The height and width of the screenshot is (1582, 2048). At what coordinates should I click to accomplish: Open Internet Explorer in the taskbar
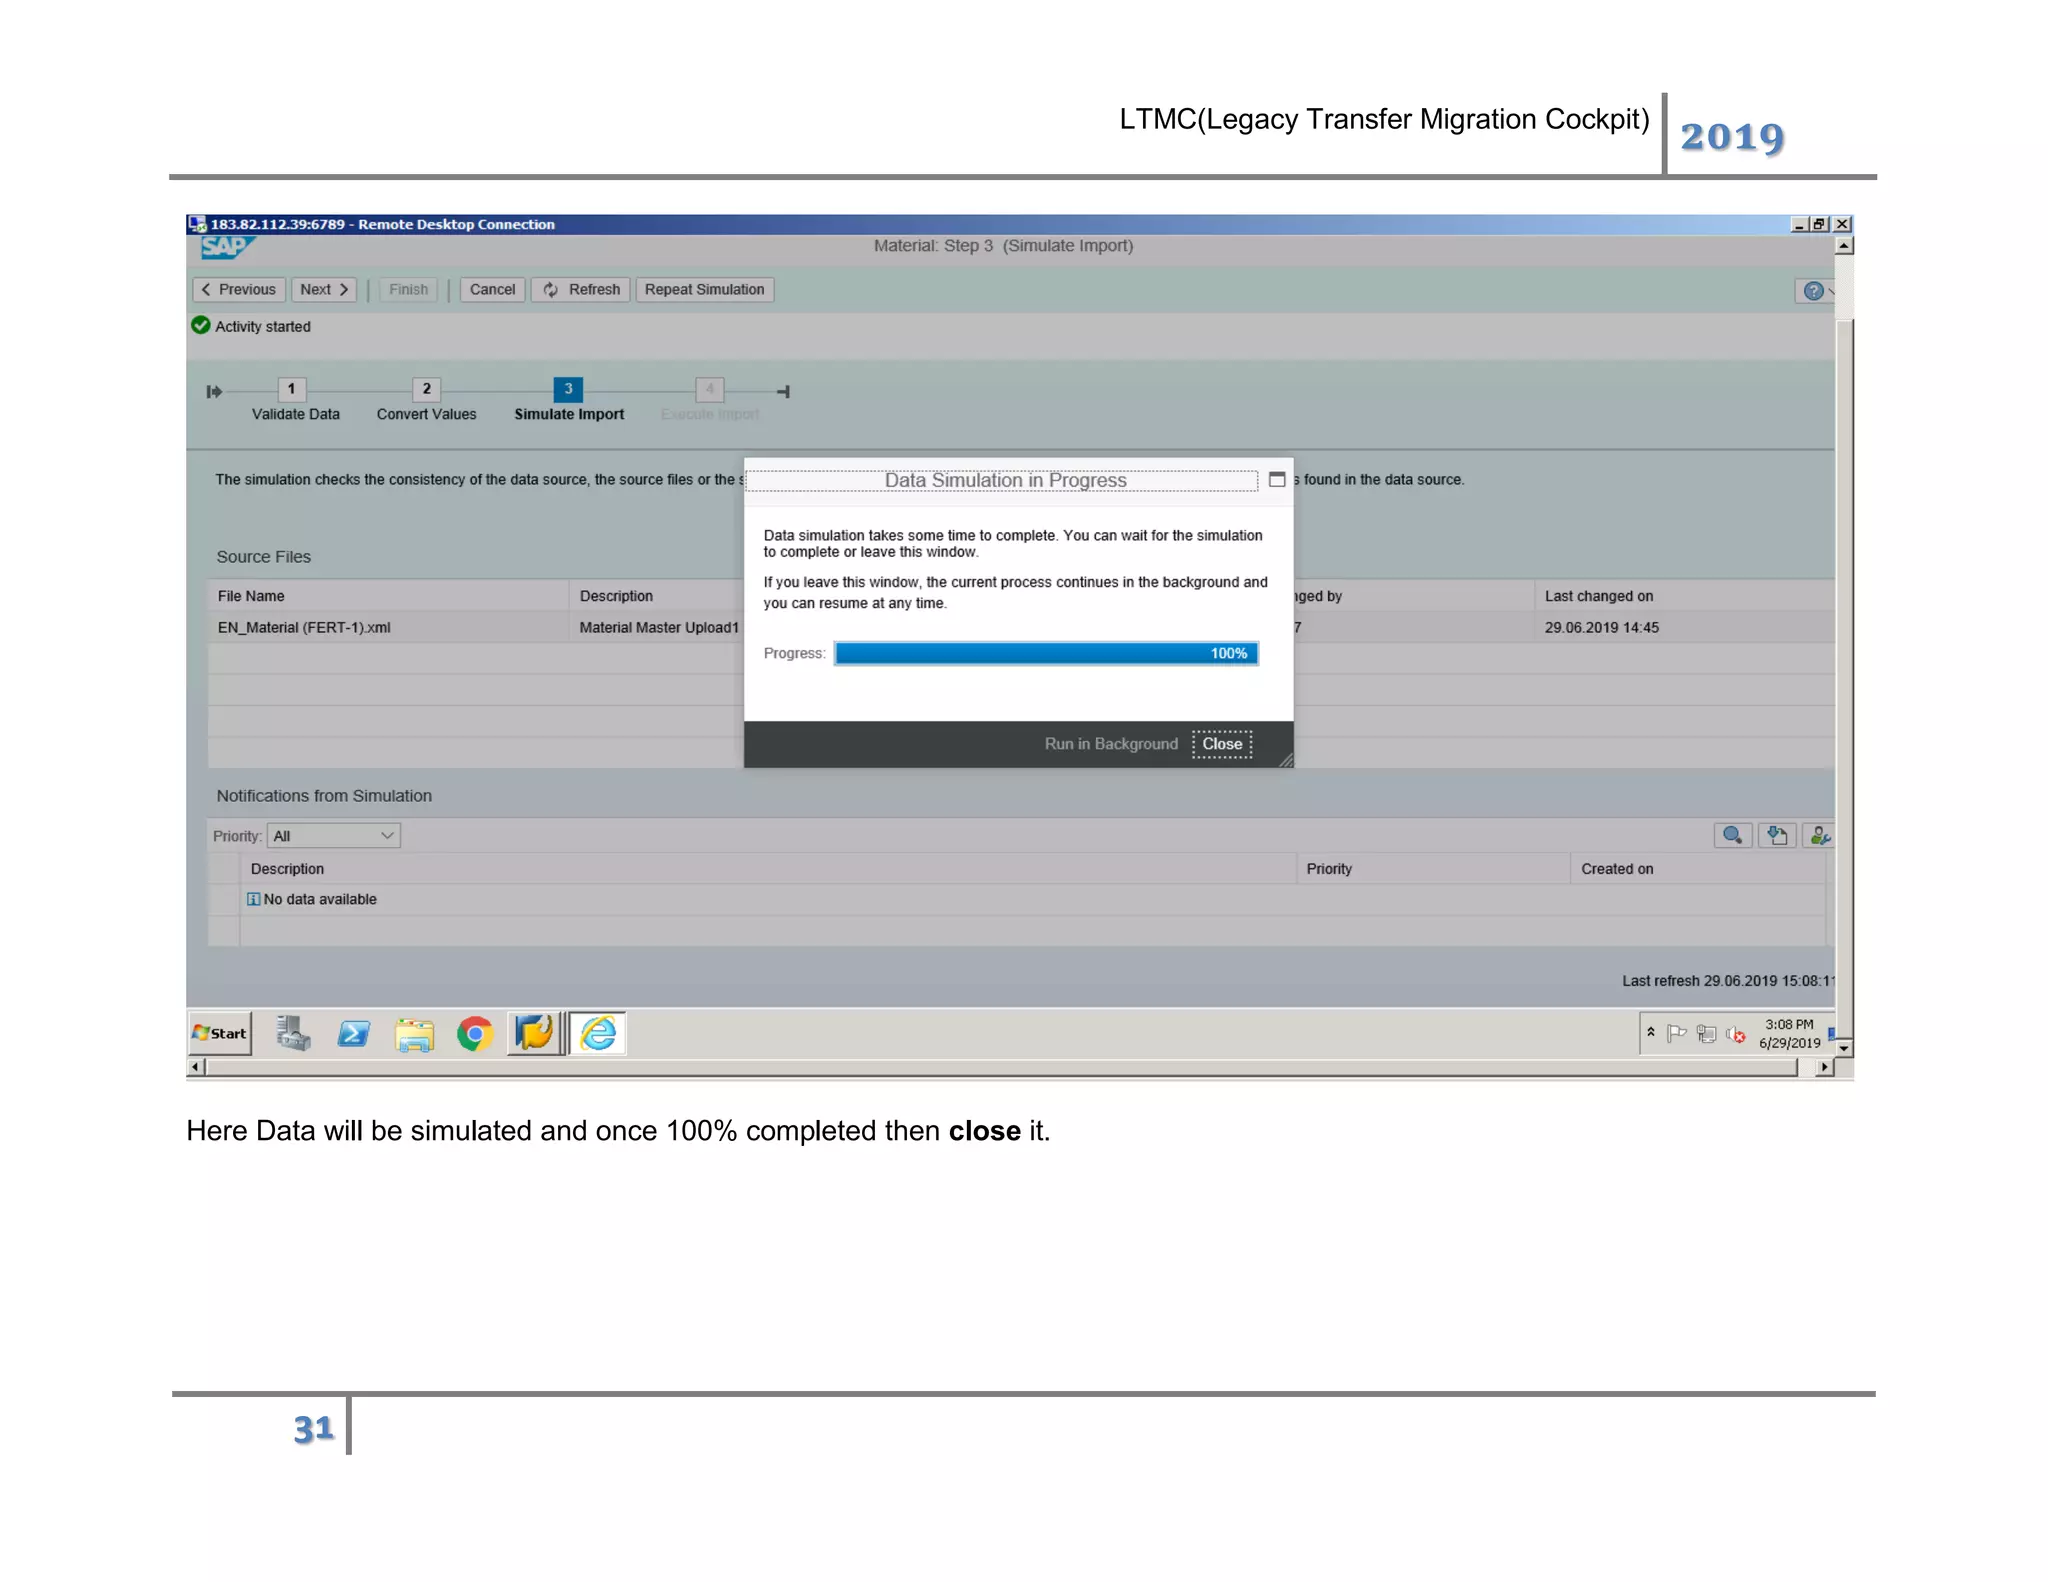(x=598, y=1033)
